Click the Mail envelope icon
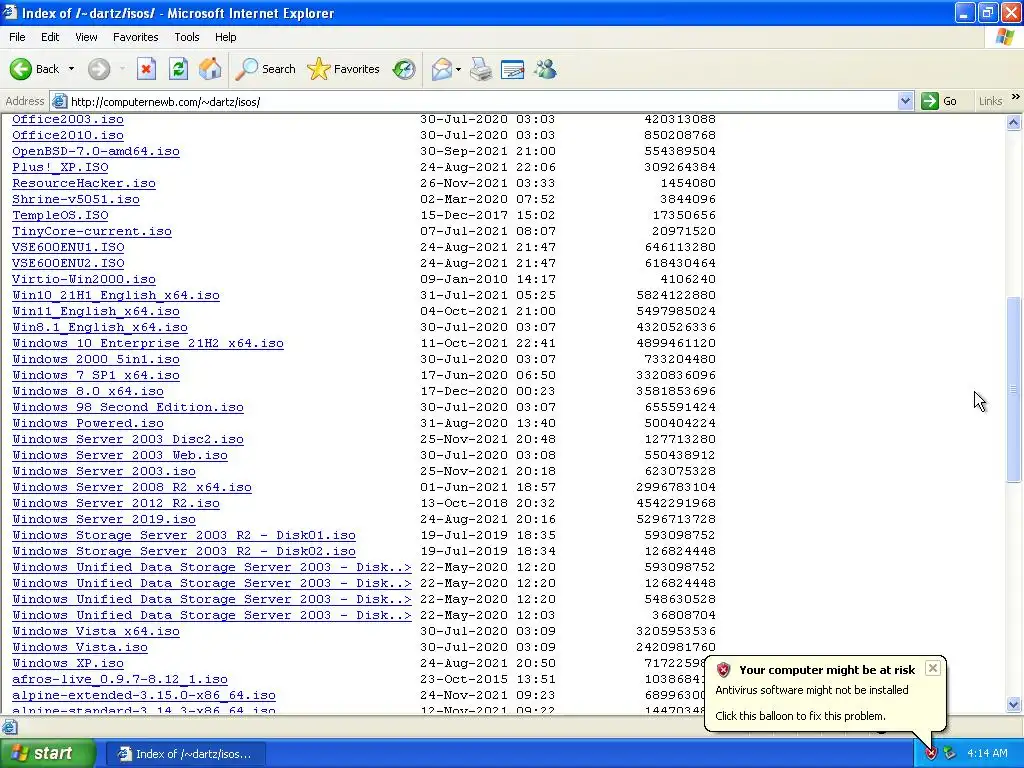This screenshot has height=768, width=1024. coord(441,69)
